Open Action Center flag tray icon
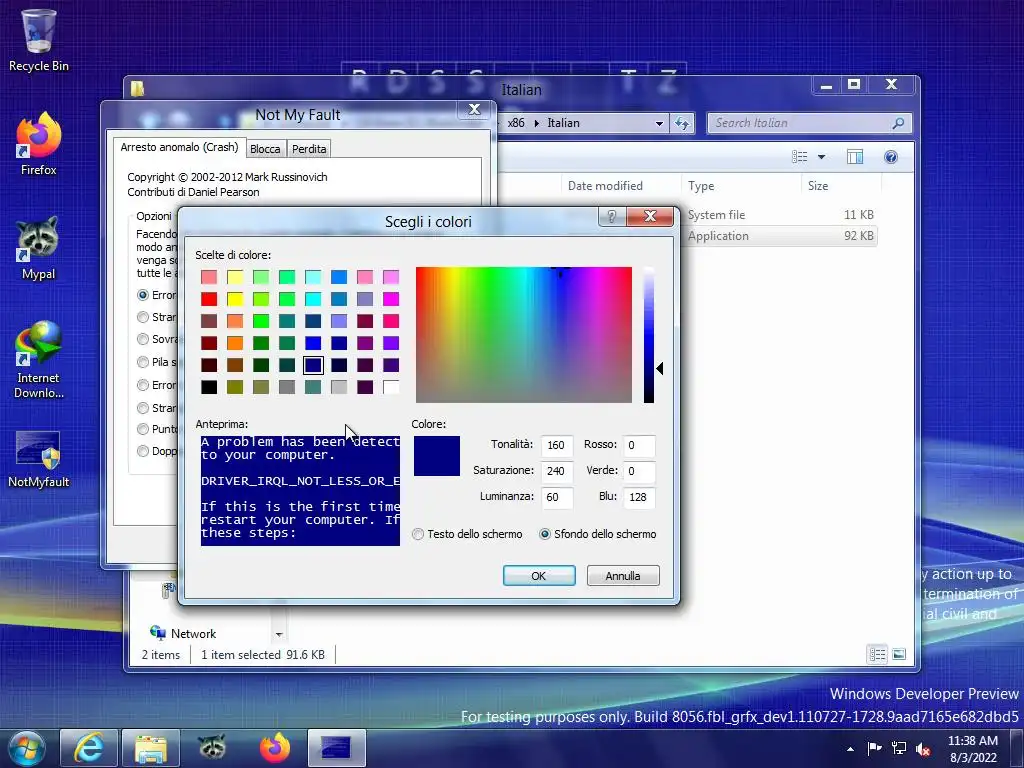The width and height of the screenshot is (1024, 768). 874,748
